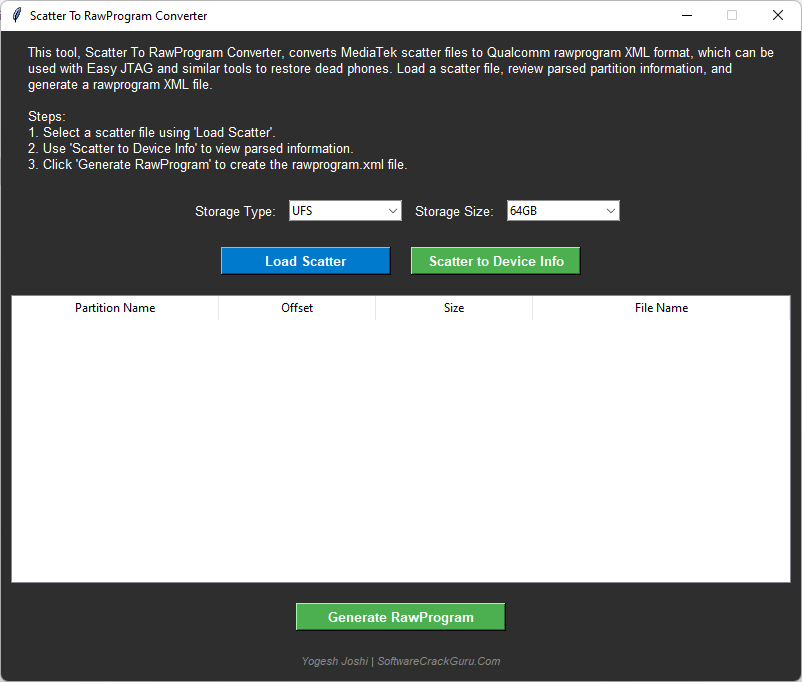Open the Storage Type dropdown

click(391, 210)
